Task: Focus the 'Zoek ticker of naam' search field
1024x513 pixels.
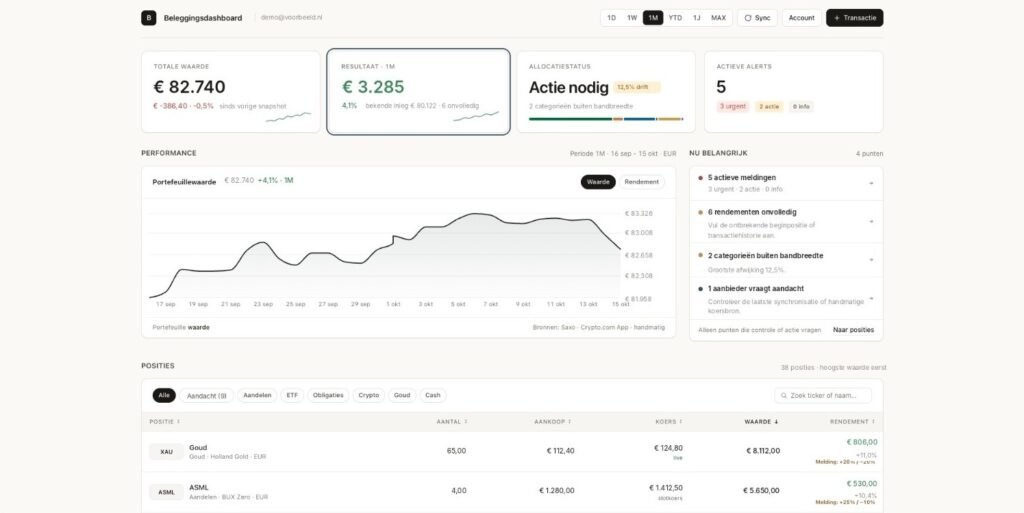Action: click(824, 396)
